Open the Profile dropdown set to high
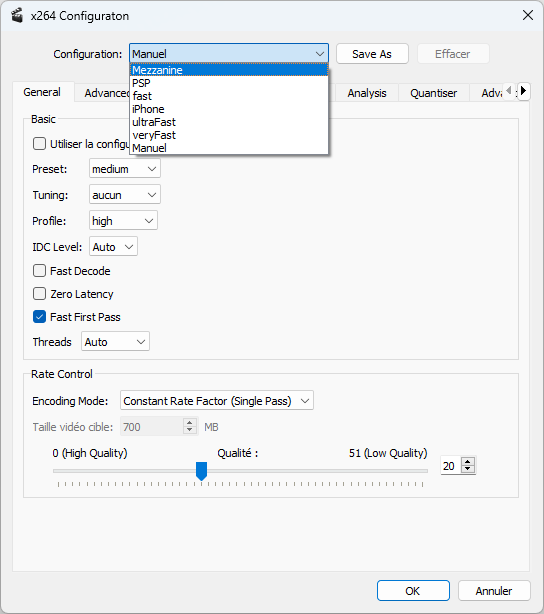The width and height of the screenshot is (544, 614). [123, 220]
